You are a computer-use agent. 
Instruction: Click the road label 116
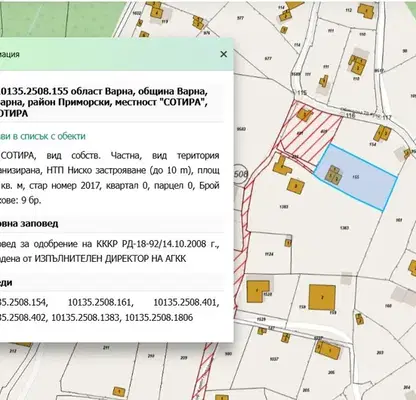tap(350, 115)
